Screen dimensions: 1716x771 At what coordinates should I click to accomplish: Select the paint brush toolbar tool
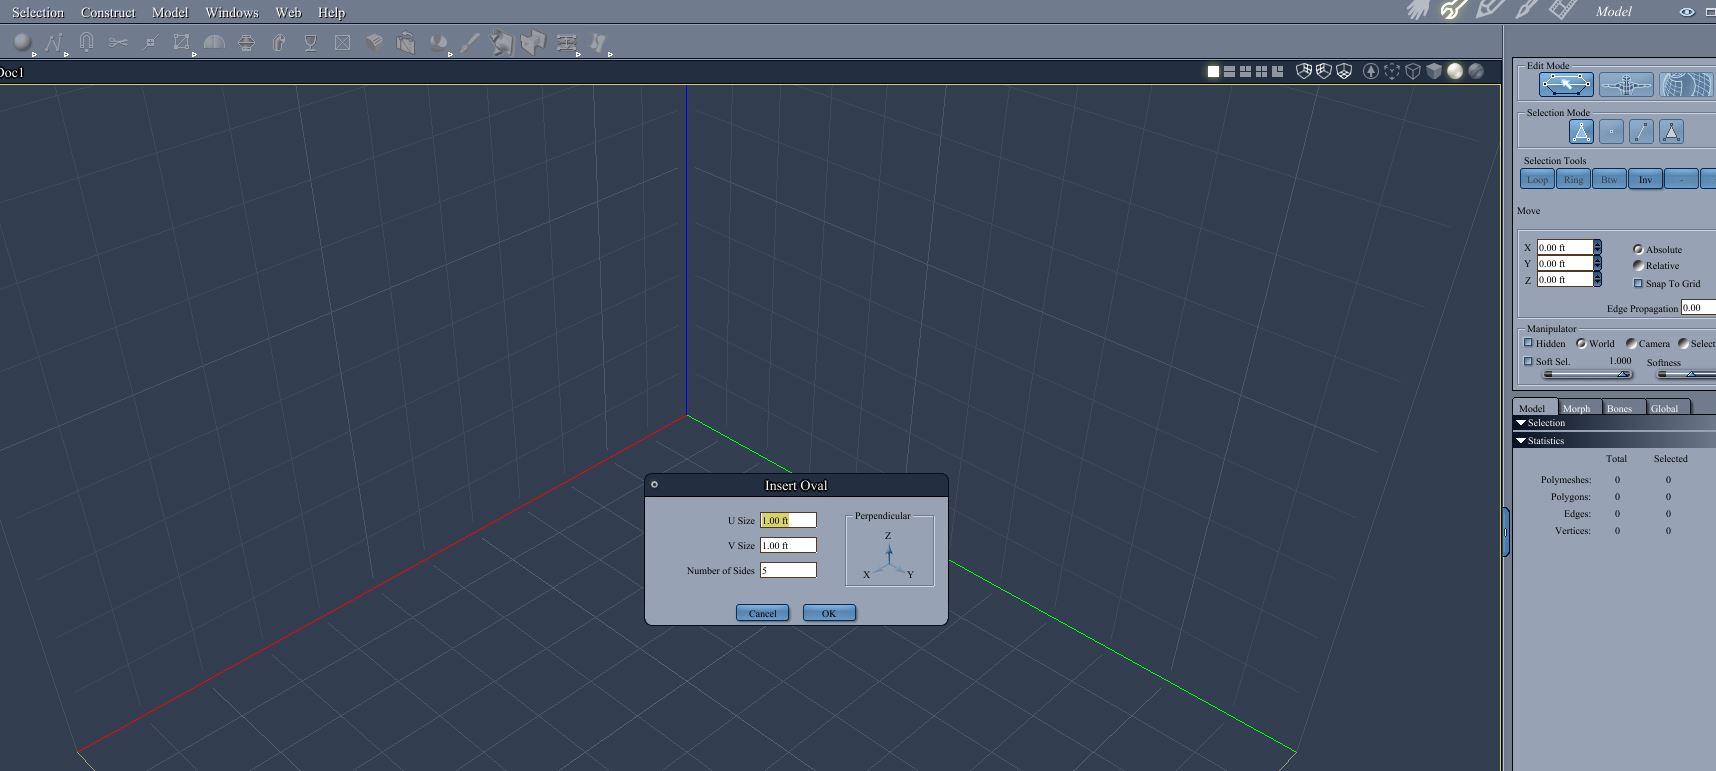pos(469,42)
